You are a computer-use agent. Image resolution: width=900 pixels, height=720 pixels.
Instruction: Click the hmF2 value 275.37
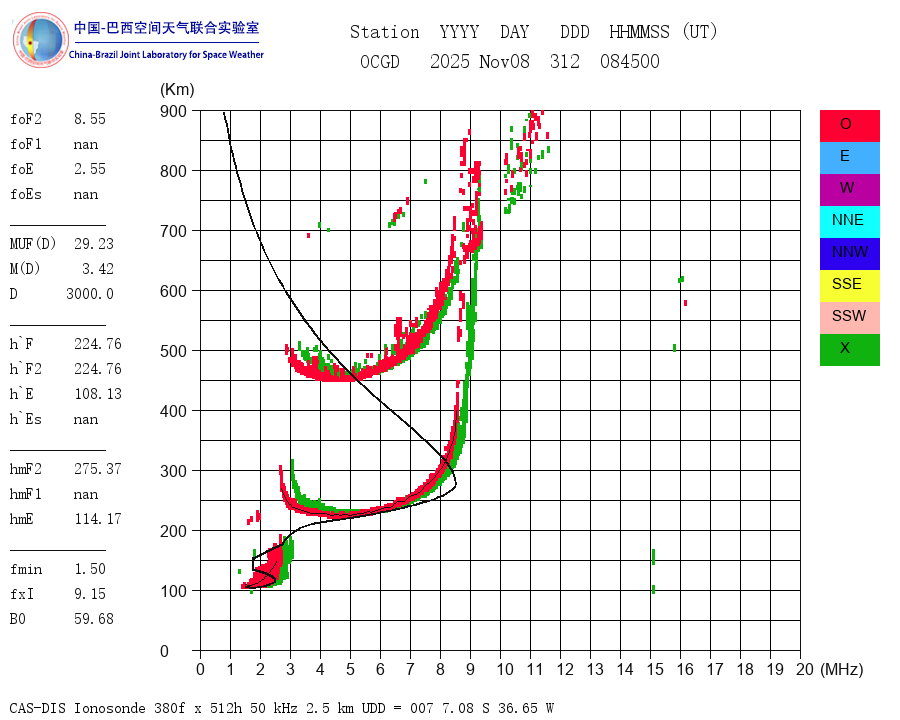point(98,469)
